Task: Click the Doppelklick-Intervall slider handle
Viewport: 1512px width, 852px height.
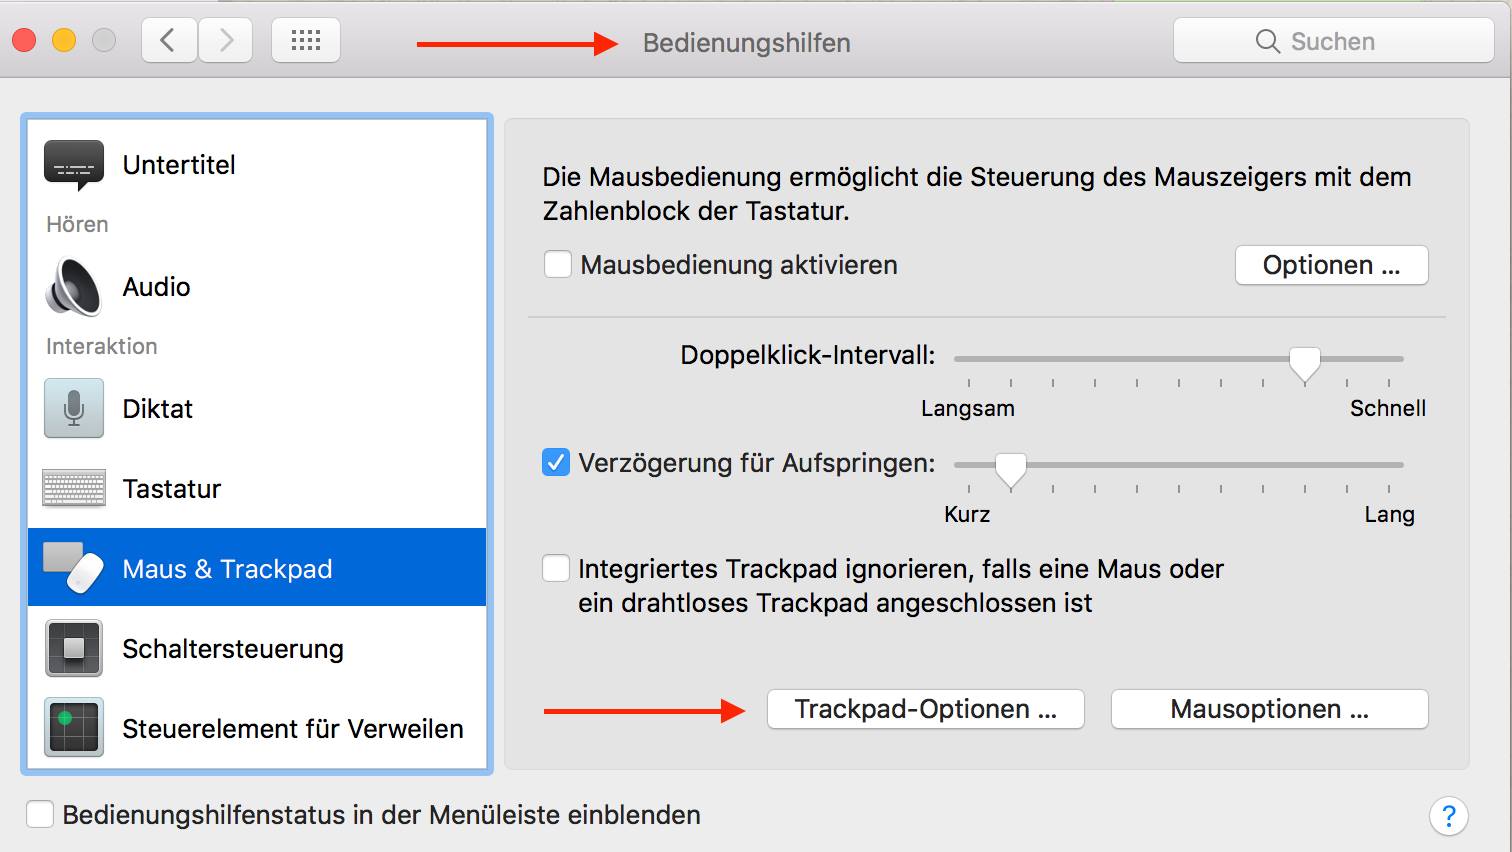Action: pyautogui.click(x=1304, y=362)
